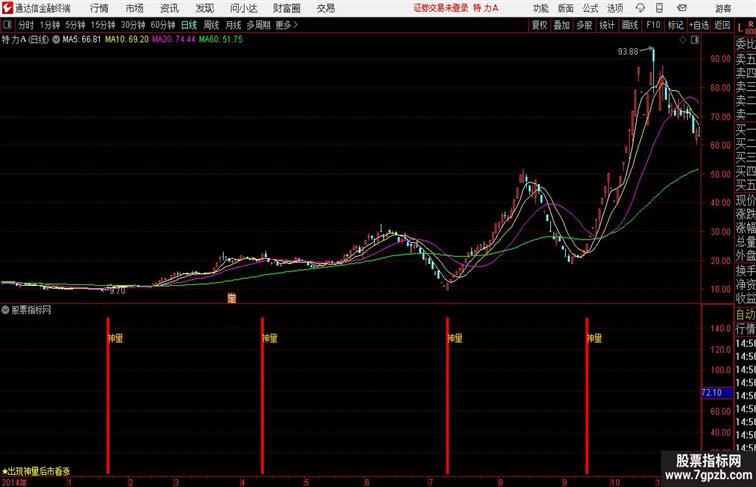Click the MA5: 66.81 indicator value
756x487 pixels.
[x=82, y=40]
